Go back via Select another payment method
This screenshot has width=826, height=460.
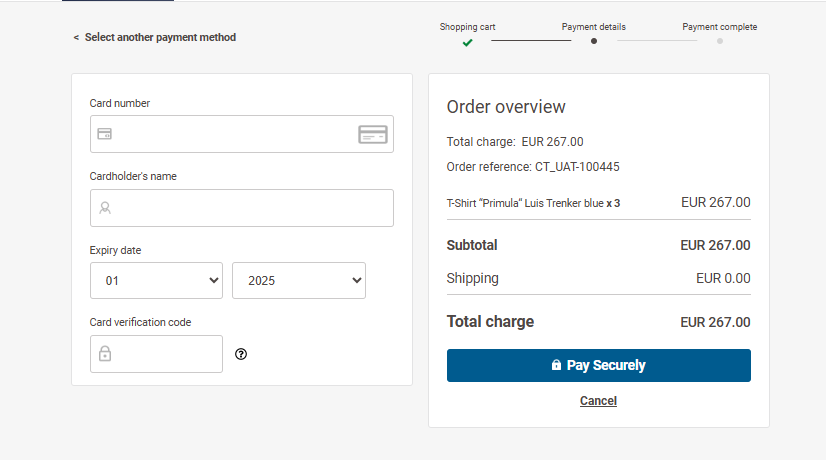pos(160,37)
